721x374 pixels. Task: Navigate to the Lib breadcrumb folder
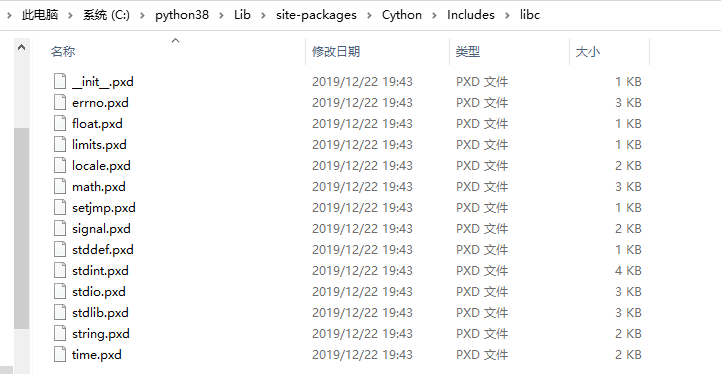[x=242, y=15]
